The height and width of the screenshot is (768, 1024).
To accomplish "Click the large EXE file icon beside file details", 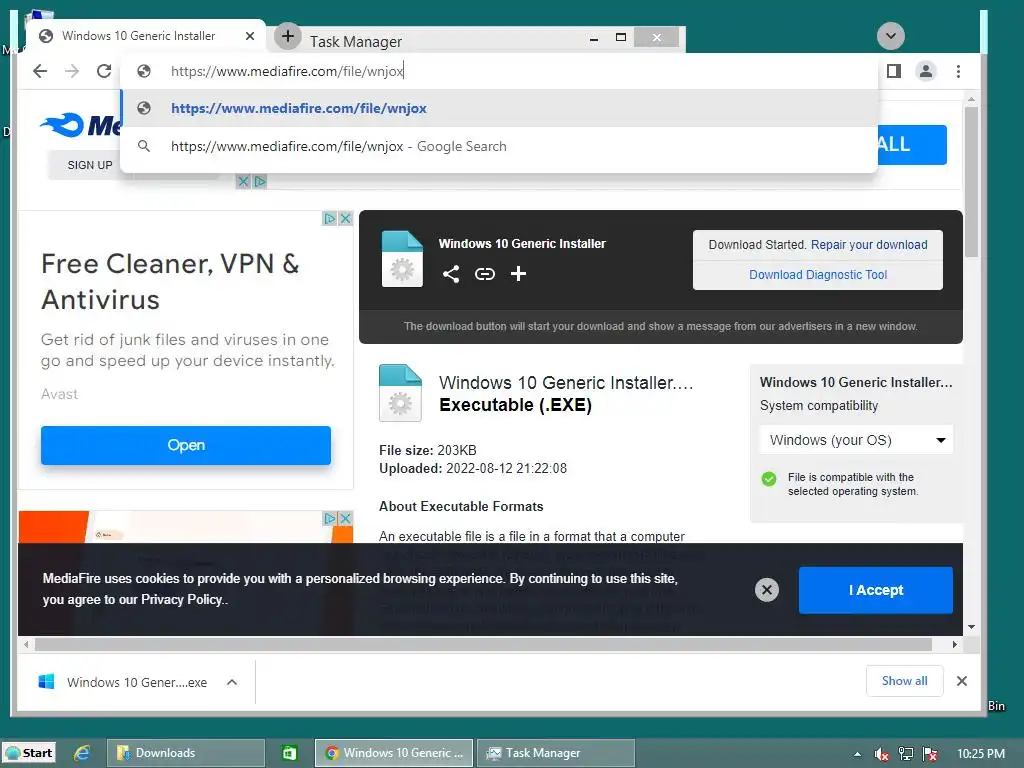I will click(x=400, y=392).
